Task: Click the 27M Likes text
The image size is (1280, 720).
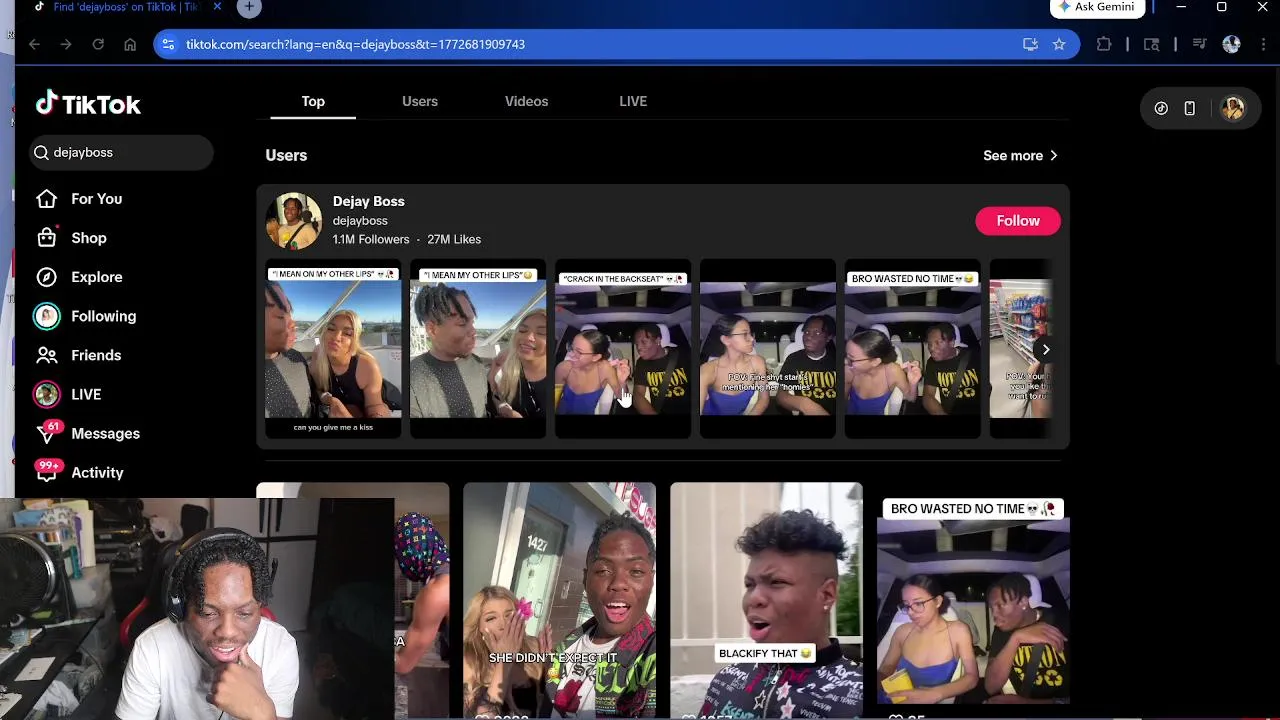Action: tap(454, 239)
